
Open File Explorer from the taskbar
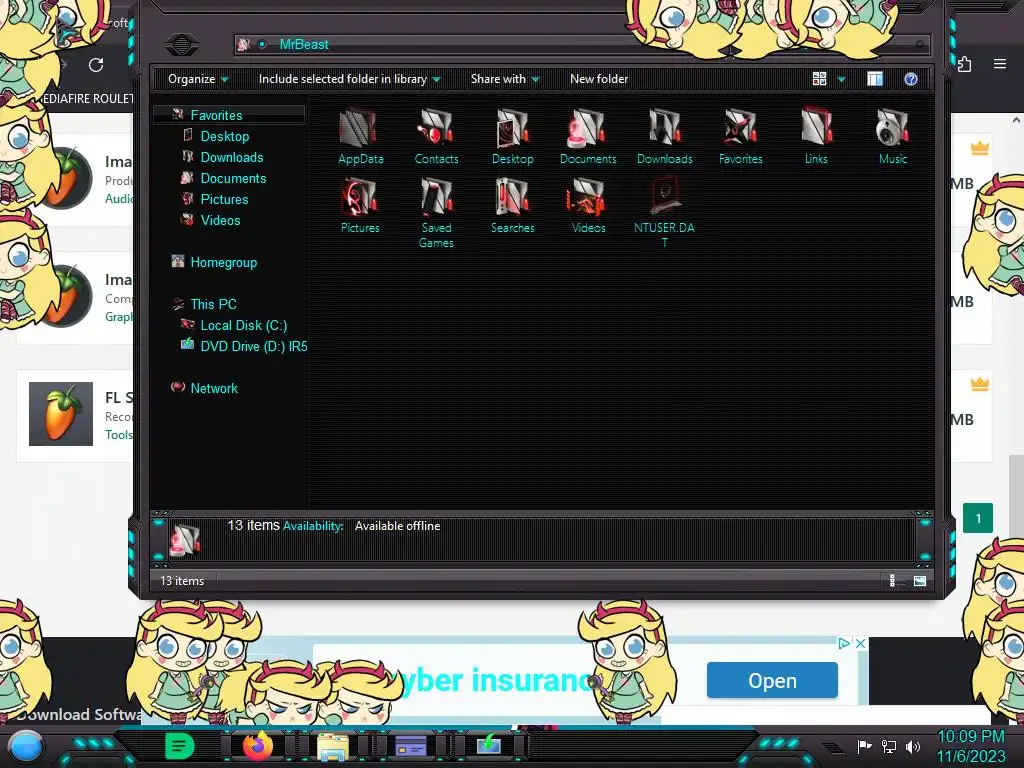332,746
